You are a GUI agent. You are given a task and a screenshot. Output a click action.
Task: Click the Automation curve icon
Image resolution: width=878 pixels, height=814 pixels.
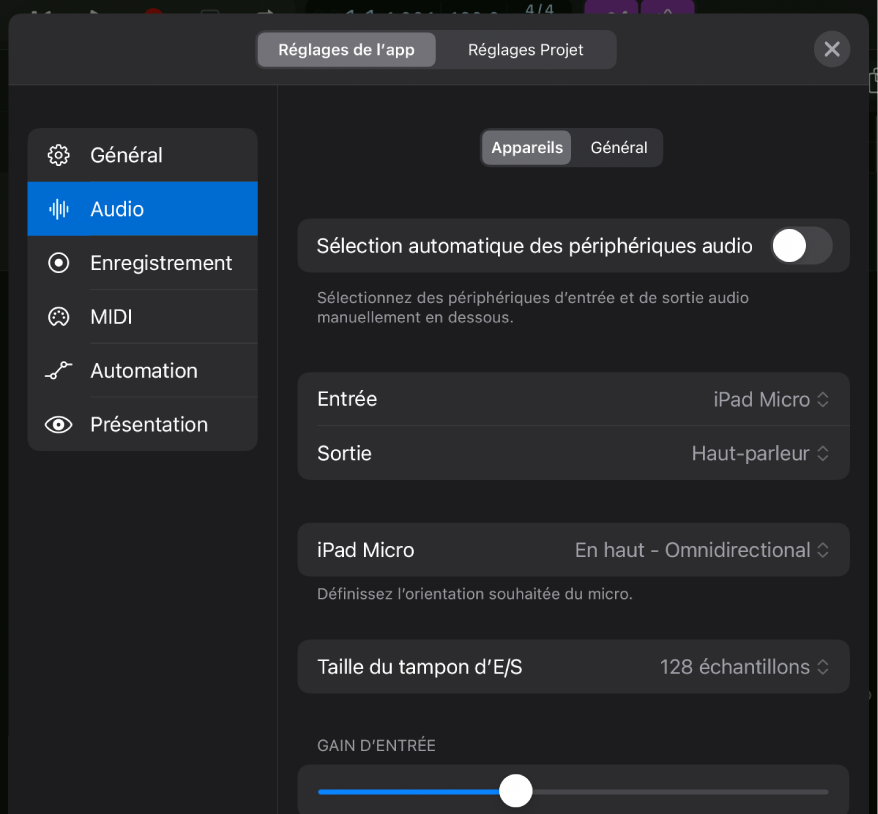(x=59, y=371)
